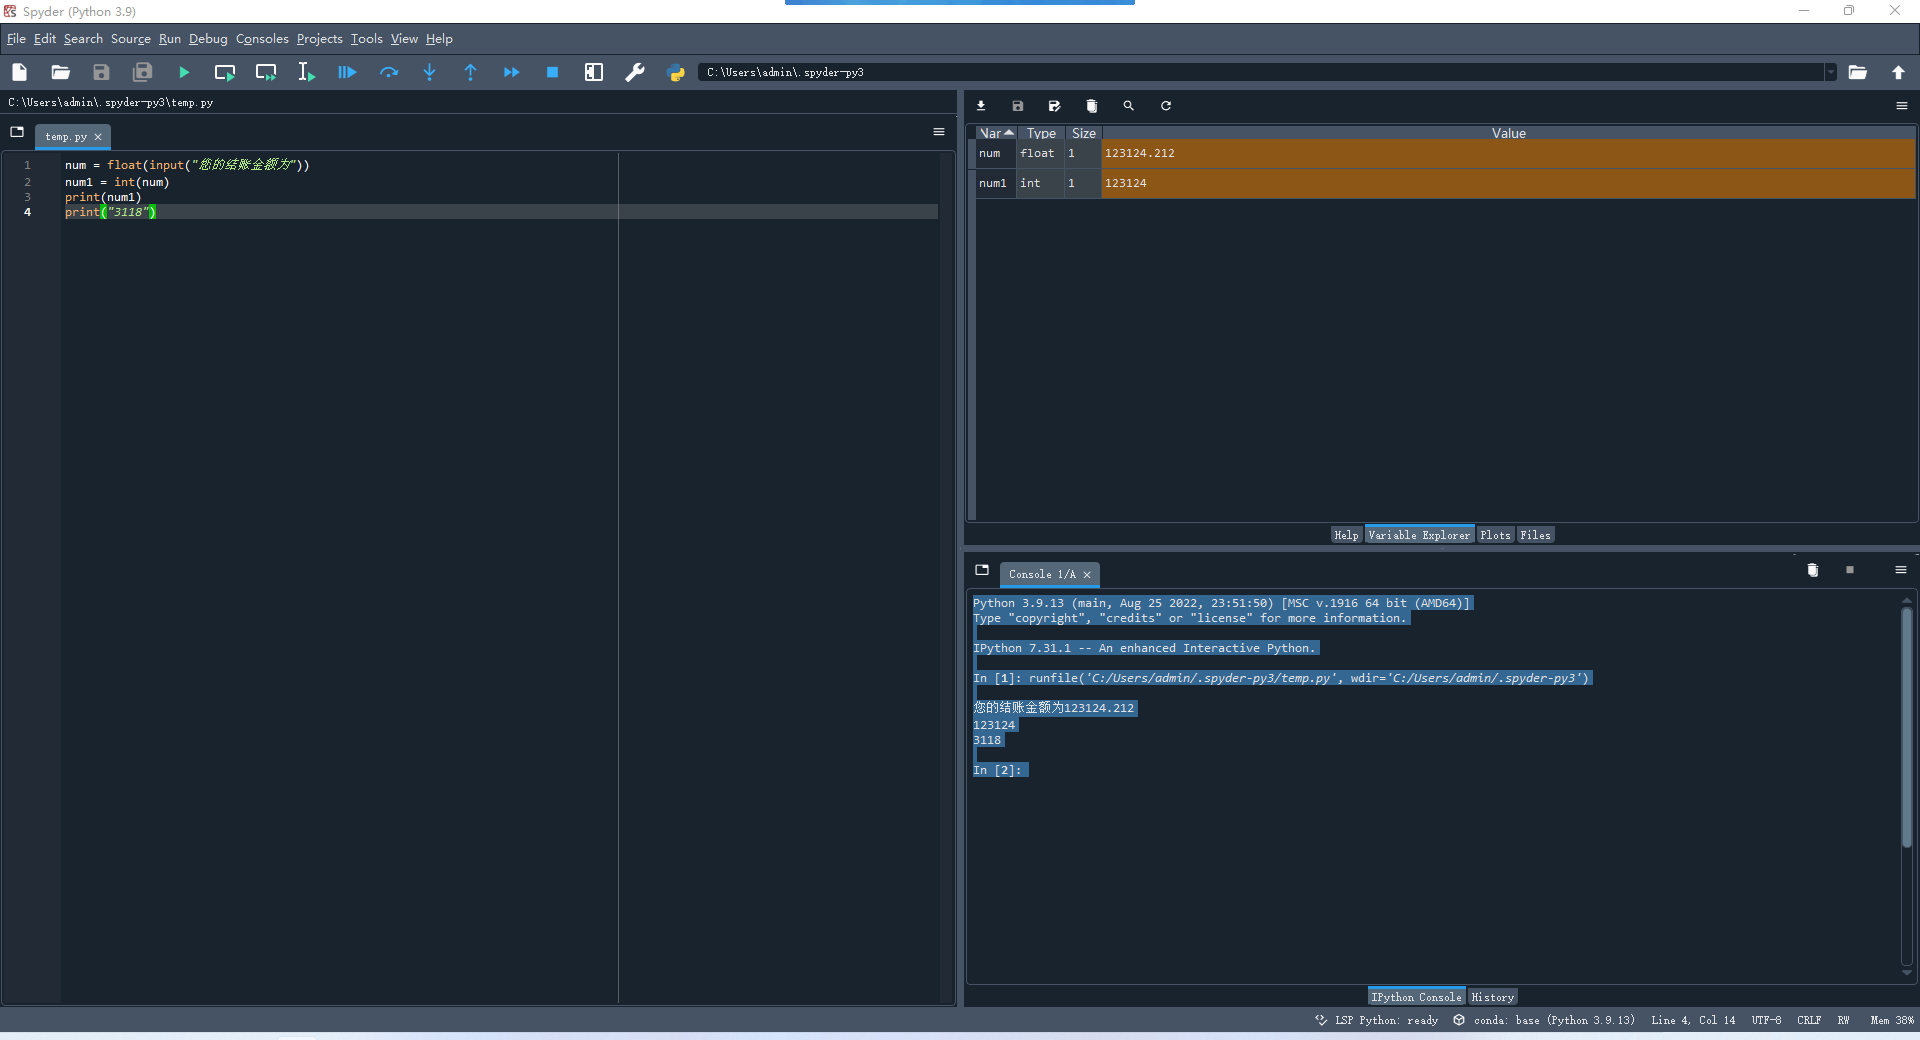
Task: Remove all variables trash icon
Action: point(1092,106)
